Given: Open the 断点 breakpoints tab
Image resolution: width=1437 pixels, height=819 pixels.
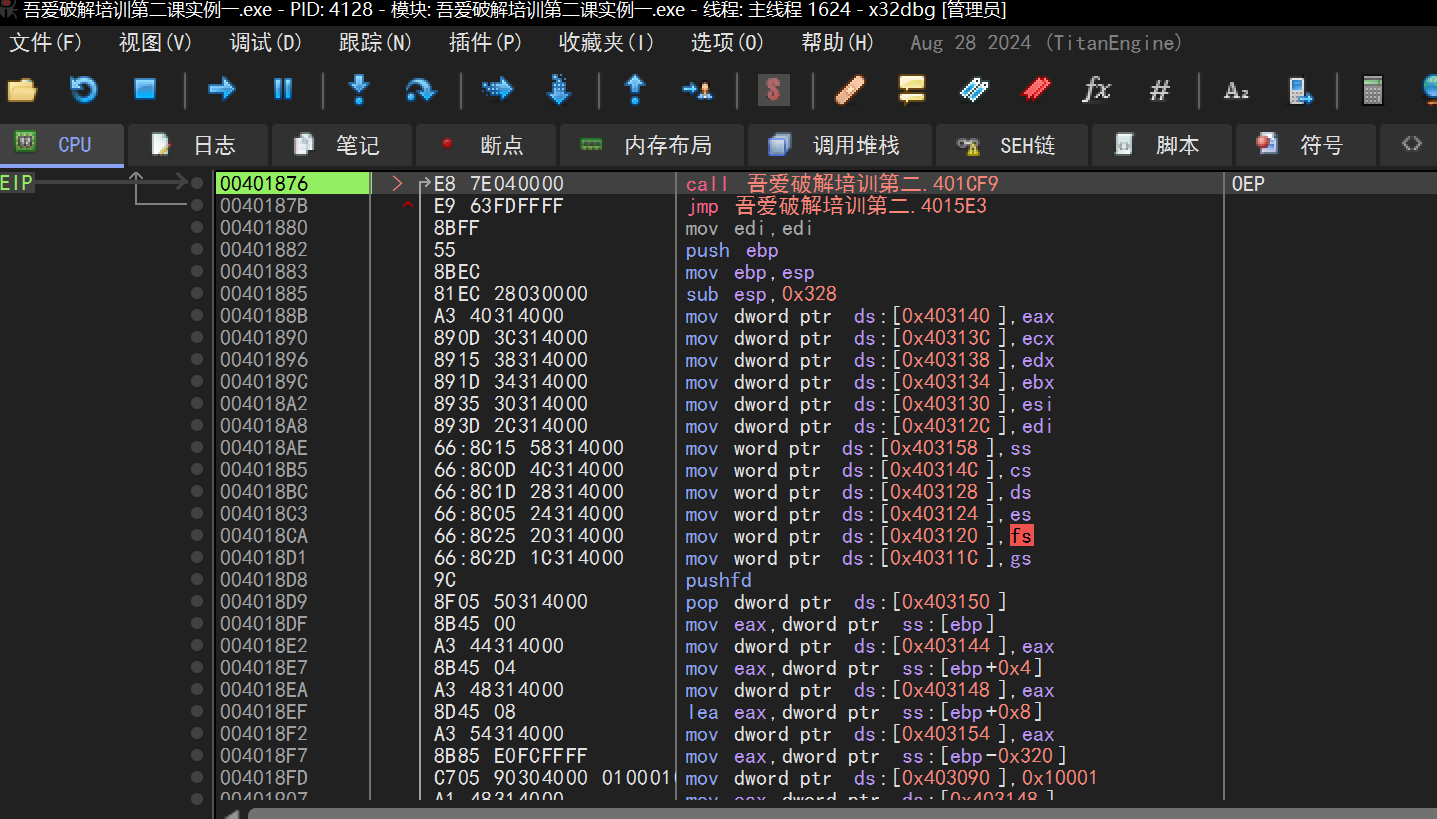Looking at the screenshot, I should tap(484, 145).
